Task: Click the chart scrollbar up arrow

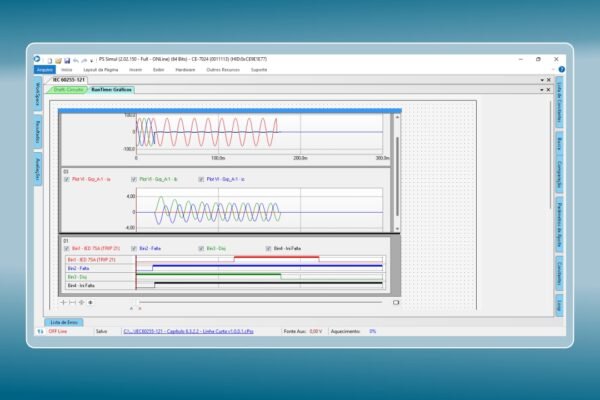Action: (x=397, y=117)
